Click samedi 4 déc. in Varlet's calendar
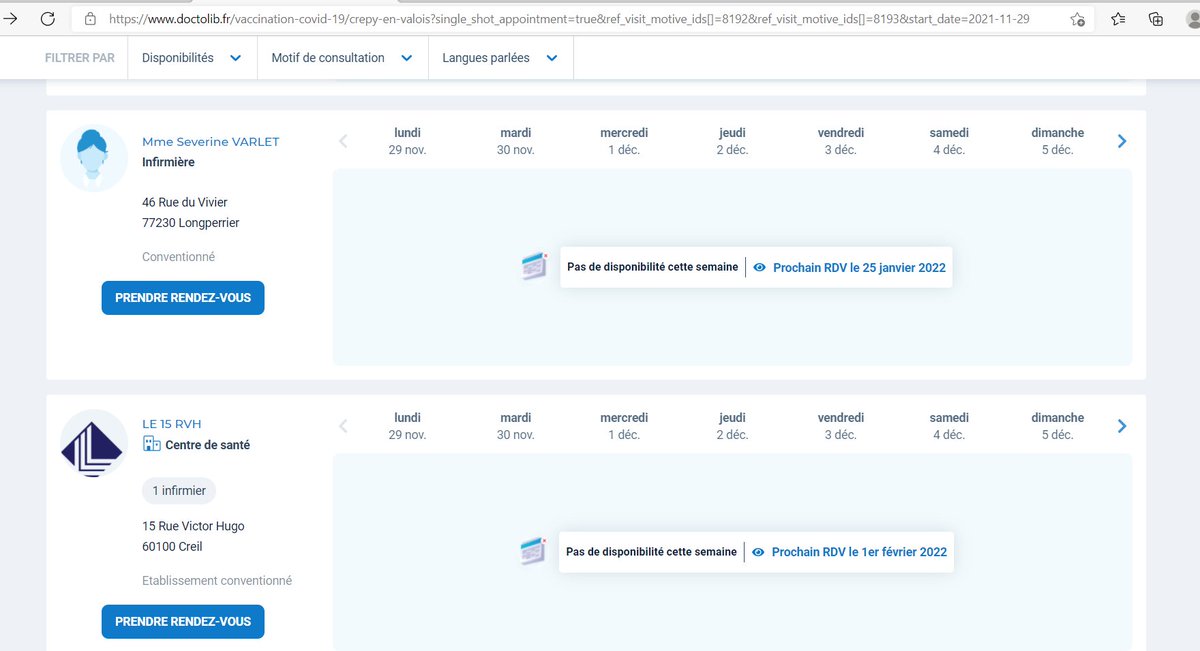This screenshot has height=651, width=1200. click(x=948, y=141)
